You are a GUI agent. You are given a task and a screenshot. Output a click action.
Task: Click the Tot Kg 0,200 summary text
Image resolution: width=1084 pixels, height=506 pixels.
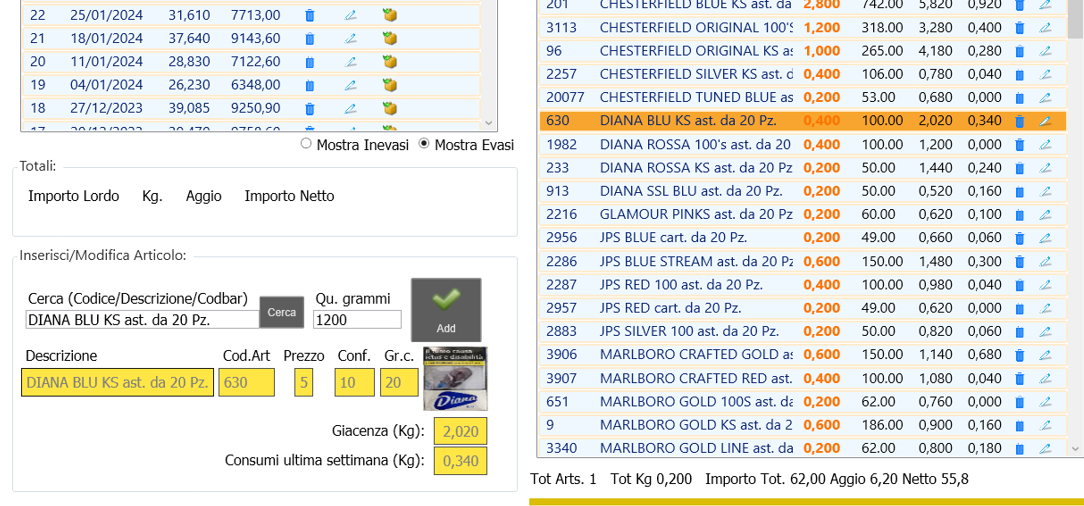pos(652,478)
